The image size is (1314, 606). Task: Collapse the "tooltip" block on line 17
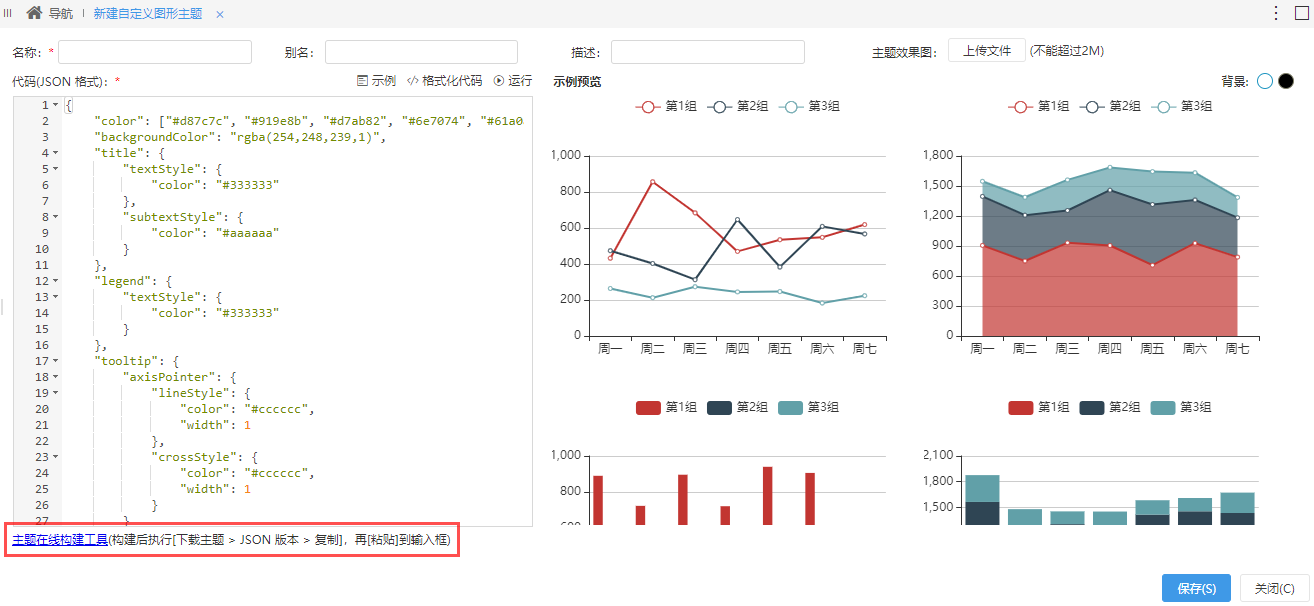click(x=55, y=361)
